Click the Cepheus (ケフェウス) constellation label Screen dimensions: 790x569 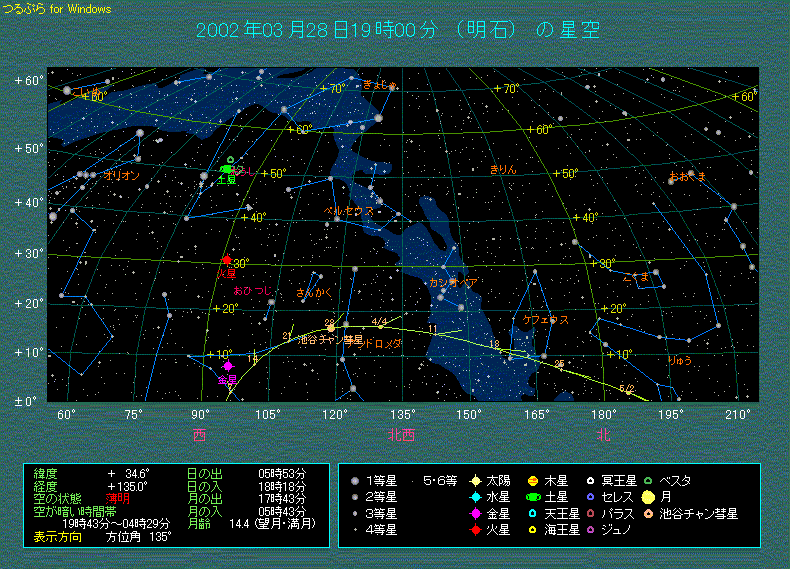[545, 320]
